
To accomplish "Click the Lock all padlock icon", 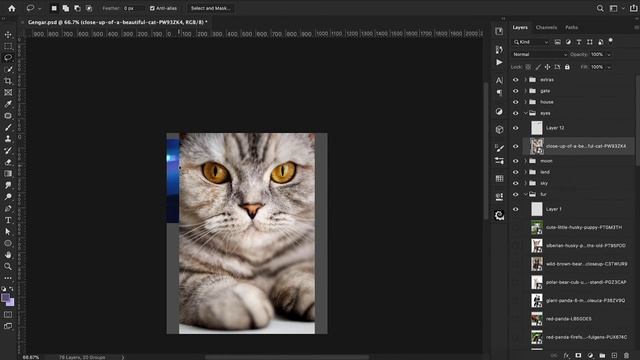I will click(567, 67).
